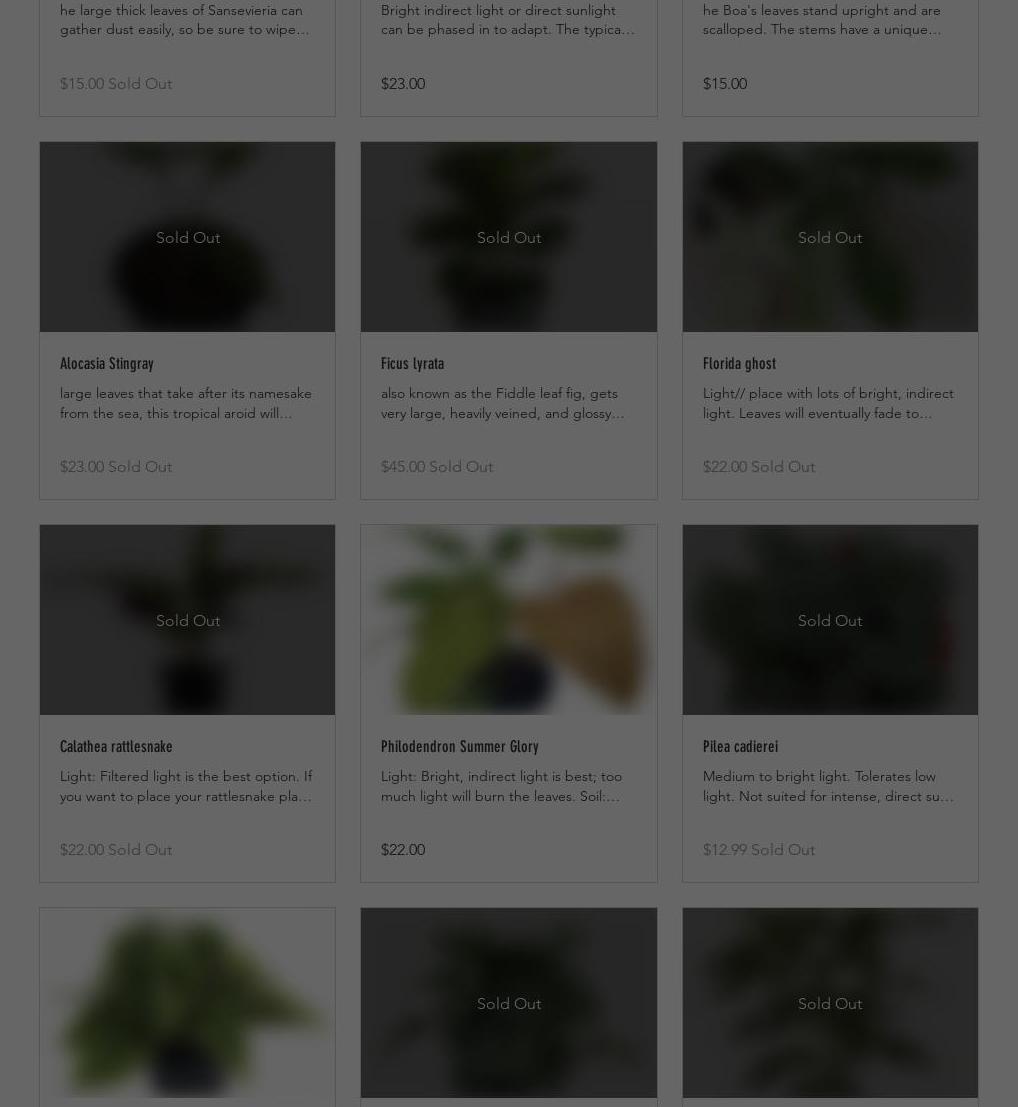Open the Ficus lyrata product image

click(x=508, y=237)
